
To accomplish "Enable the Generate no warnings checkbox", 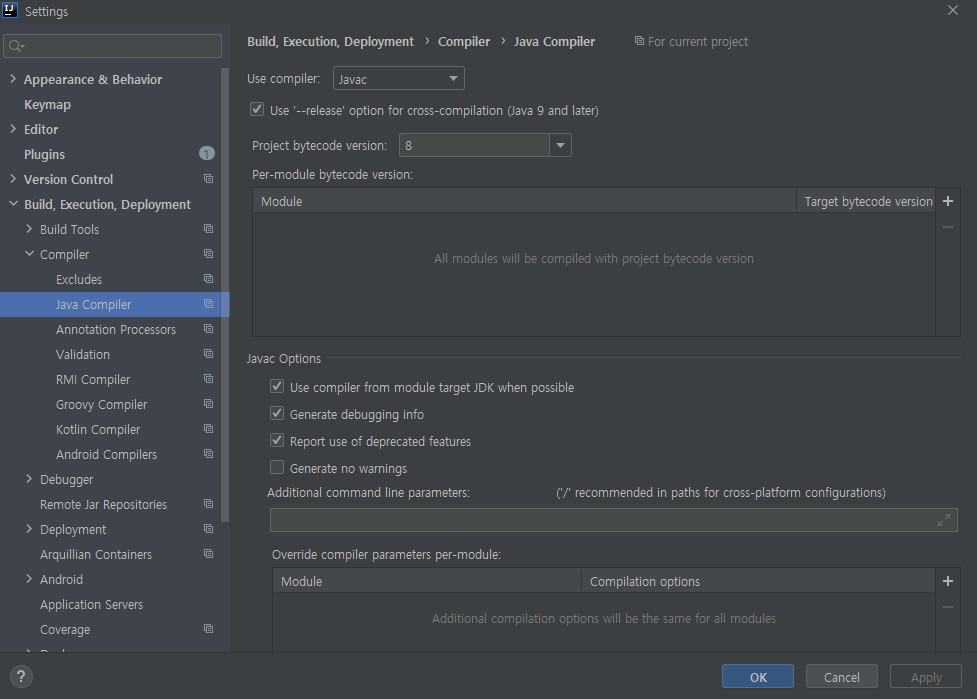I will click(x=277, y=467).
